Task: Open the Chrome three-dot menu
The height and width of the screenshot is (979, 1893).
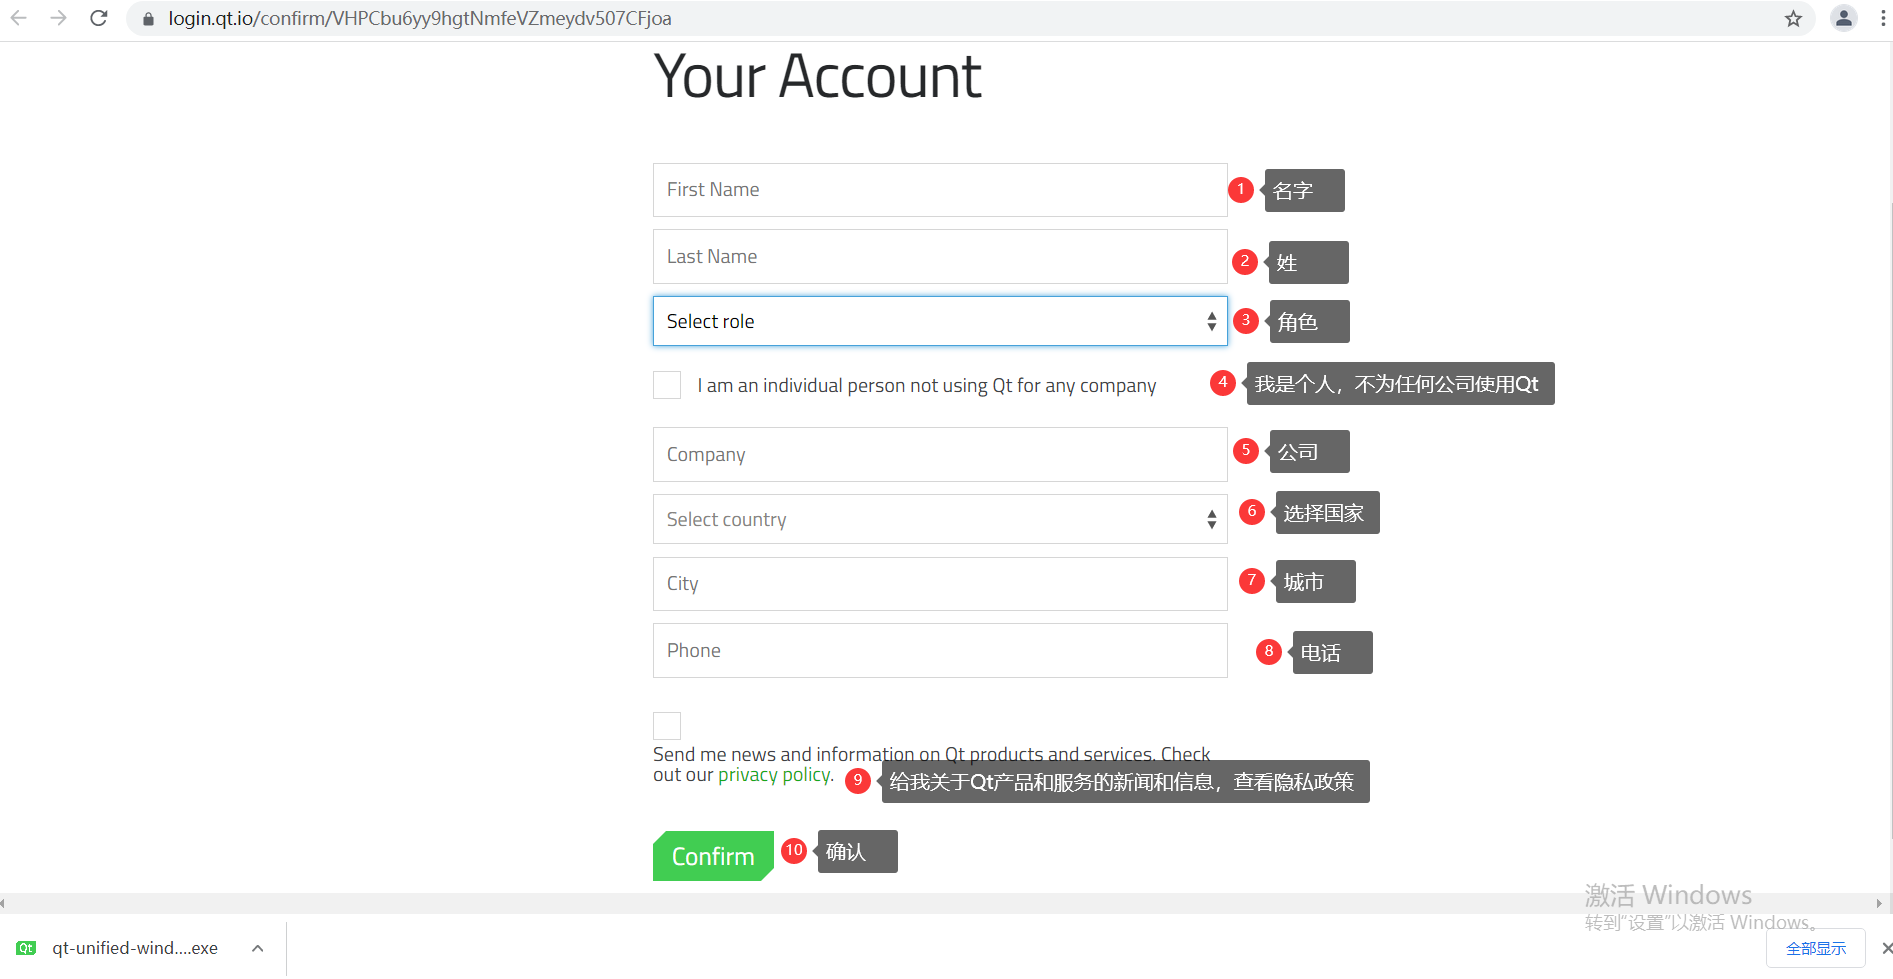Action: click(1883, 18)
